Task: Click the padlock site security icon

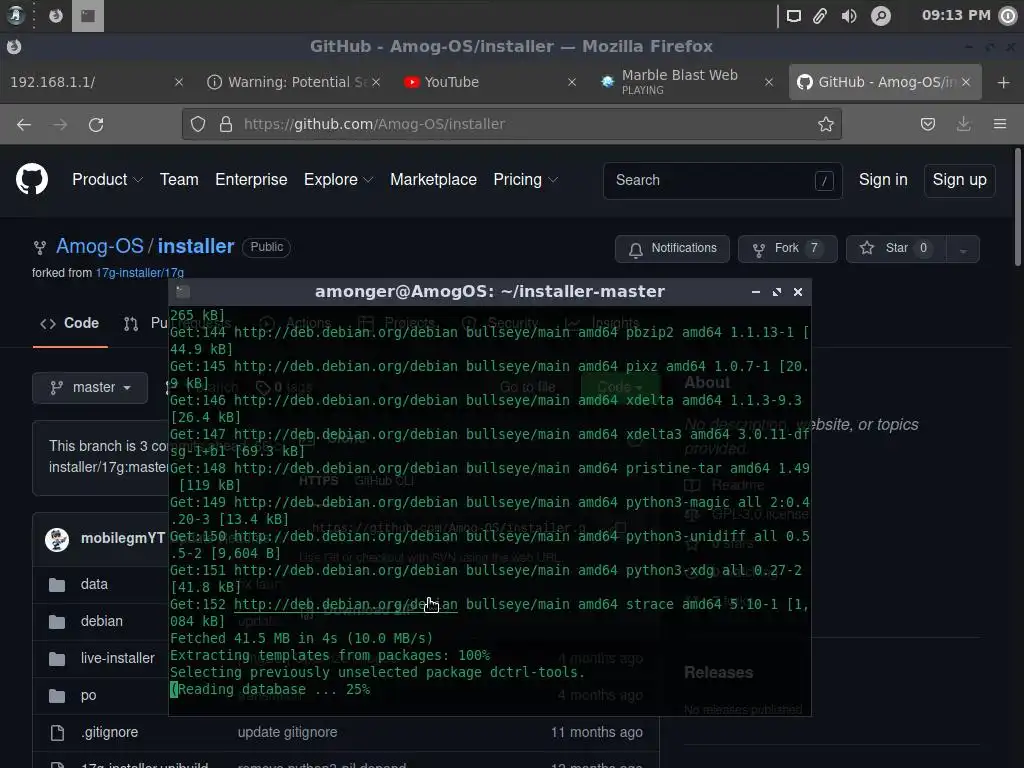Action: pyautogui.click(x=226, y=124)
